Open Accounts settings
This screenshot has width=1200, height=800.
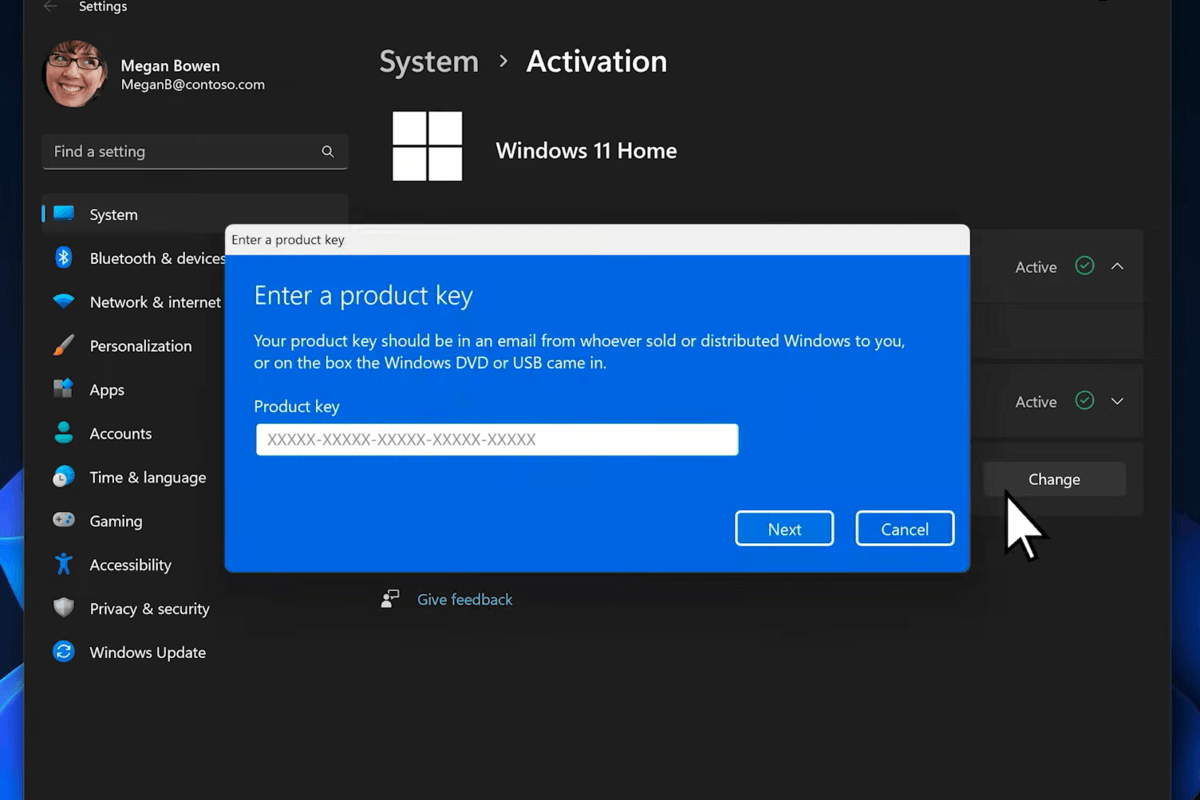62,433
